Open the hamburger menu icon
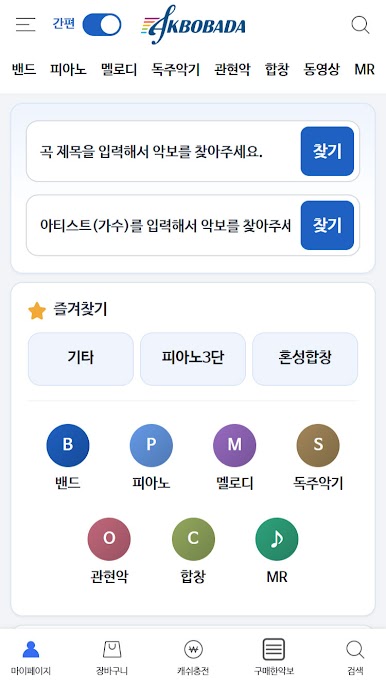Viewport: 386px width, 686px height. [25, 24]
